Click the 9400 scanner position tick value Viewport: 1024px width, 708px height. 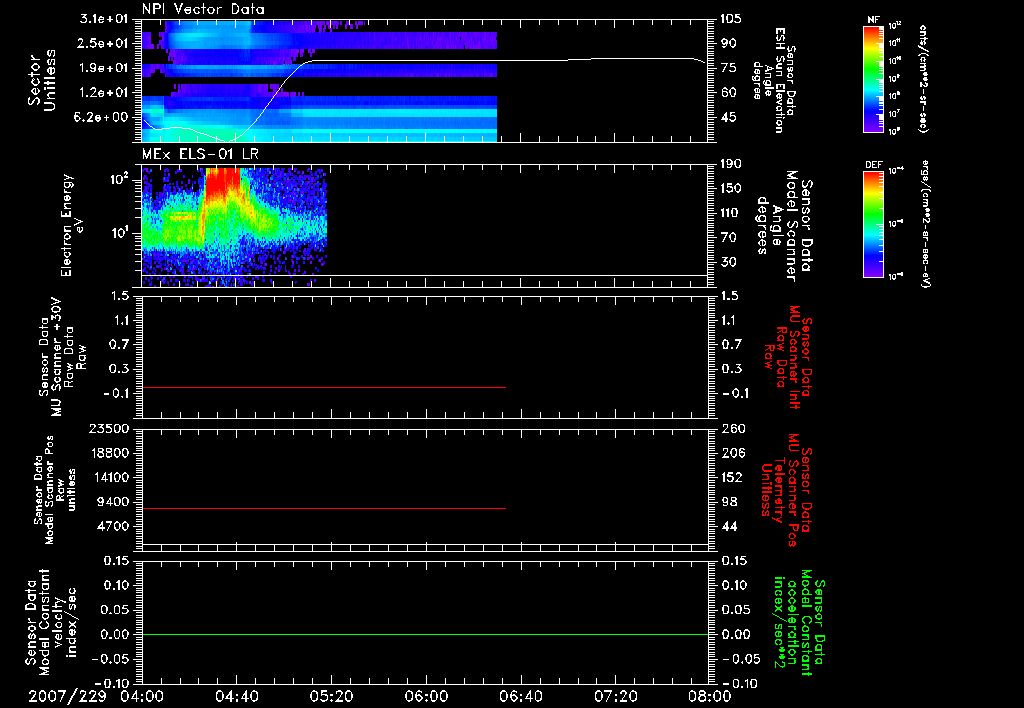(x=113, y=502)
